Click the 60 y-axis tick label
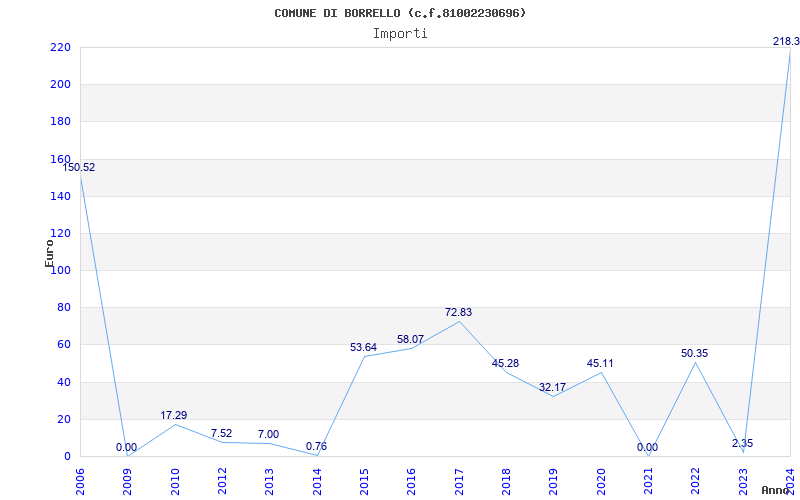 [x=64, y=345]
